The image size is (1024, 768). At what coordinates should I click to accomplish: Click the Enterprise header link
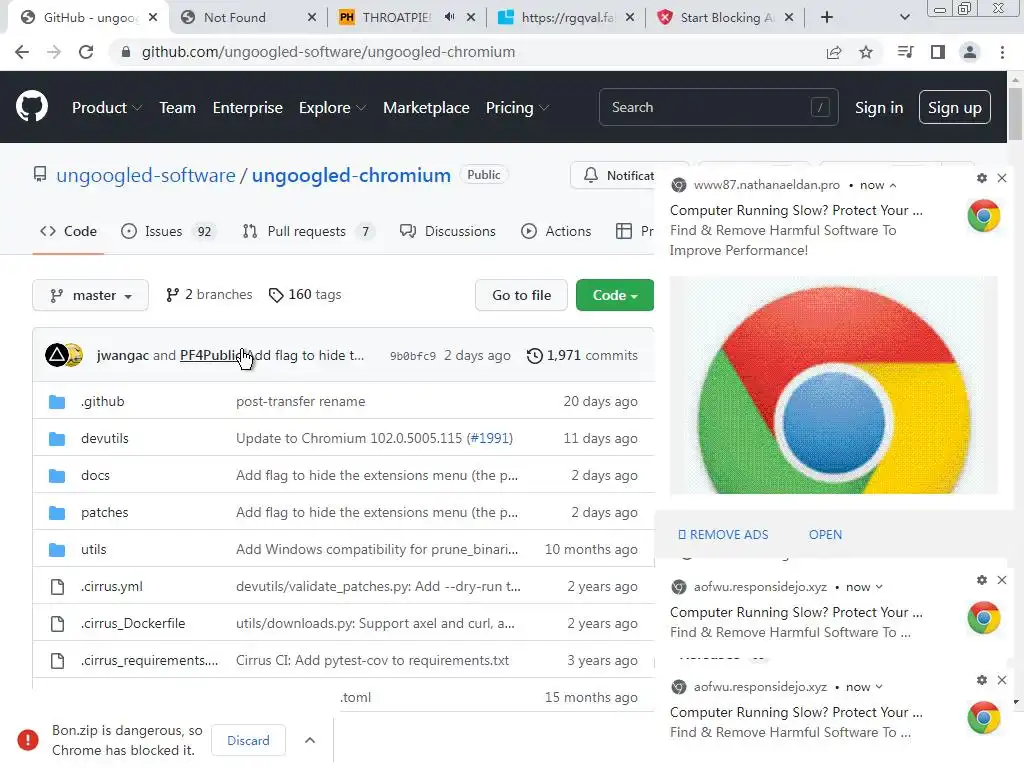coord(248,108)
